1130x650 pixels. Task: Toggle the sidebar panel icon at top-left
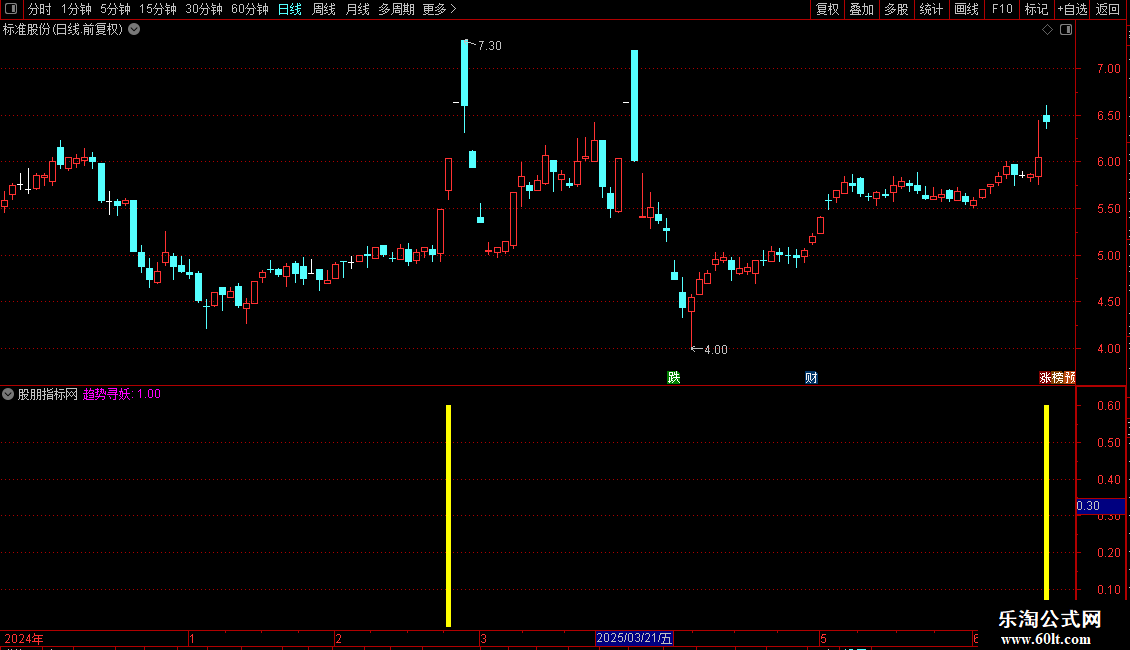pyautogui.click(x=11, y=9)
